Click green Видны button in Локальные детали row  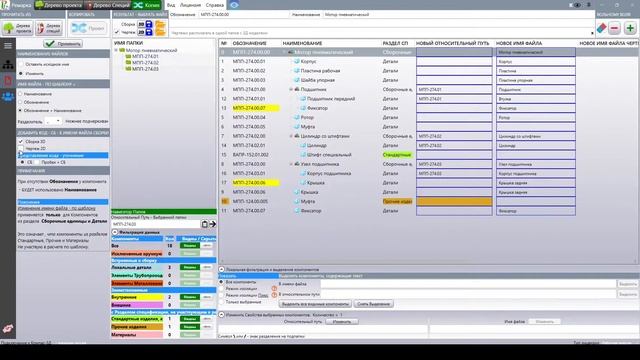(189, 267)
